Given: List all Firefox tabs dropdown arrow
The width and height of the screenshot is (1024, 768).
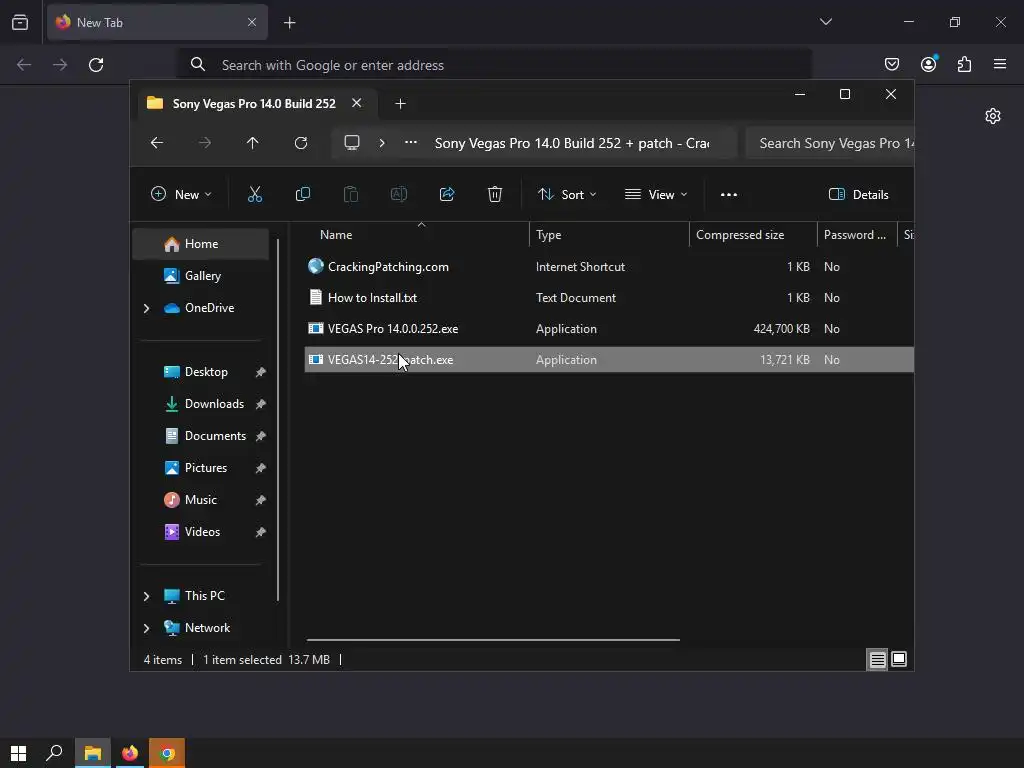Looking at the screenshot, I should pos(826,22).
